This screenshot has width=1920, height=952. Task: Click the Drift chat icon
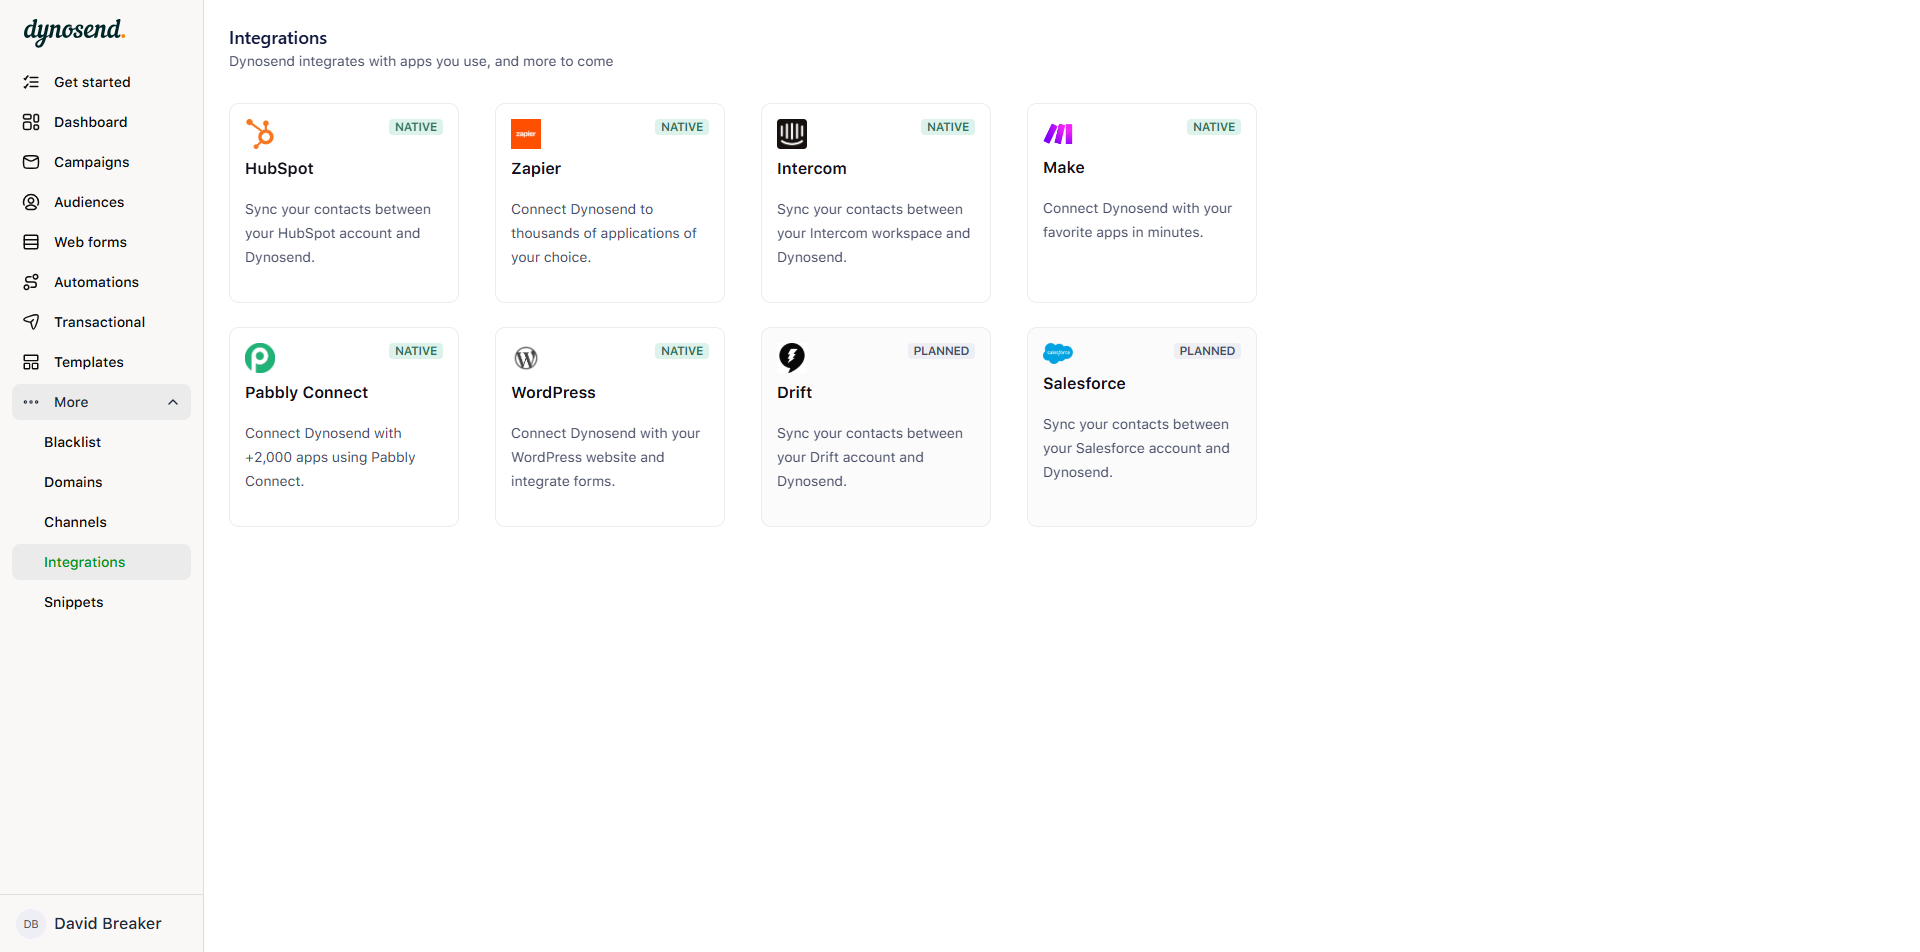[791, 357]
